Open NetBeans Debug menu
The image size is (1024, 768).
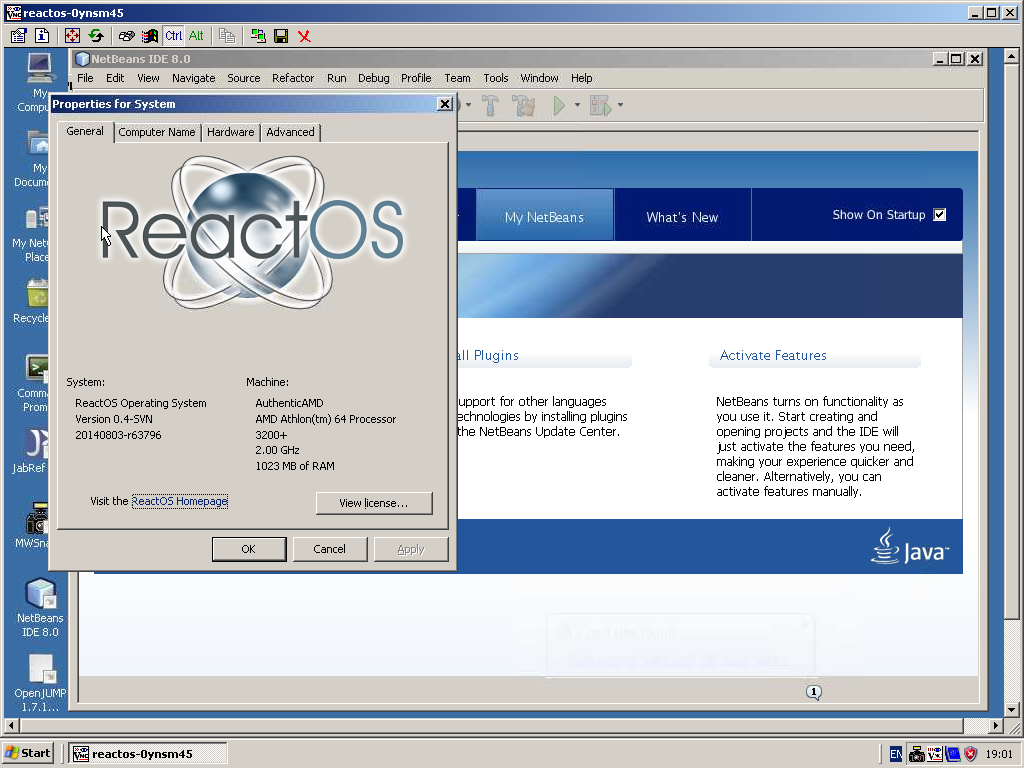tap(374, 78)
